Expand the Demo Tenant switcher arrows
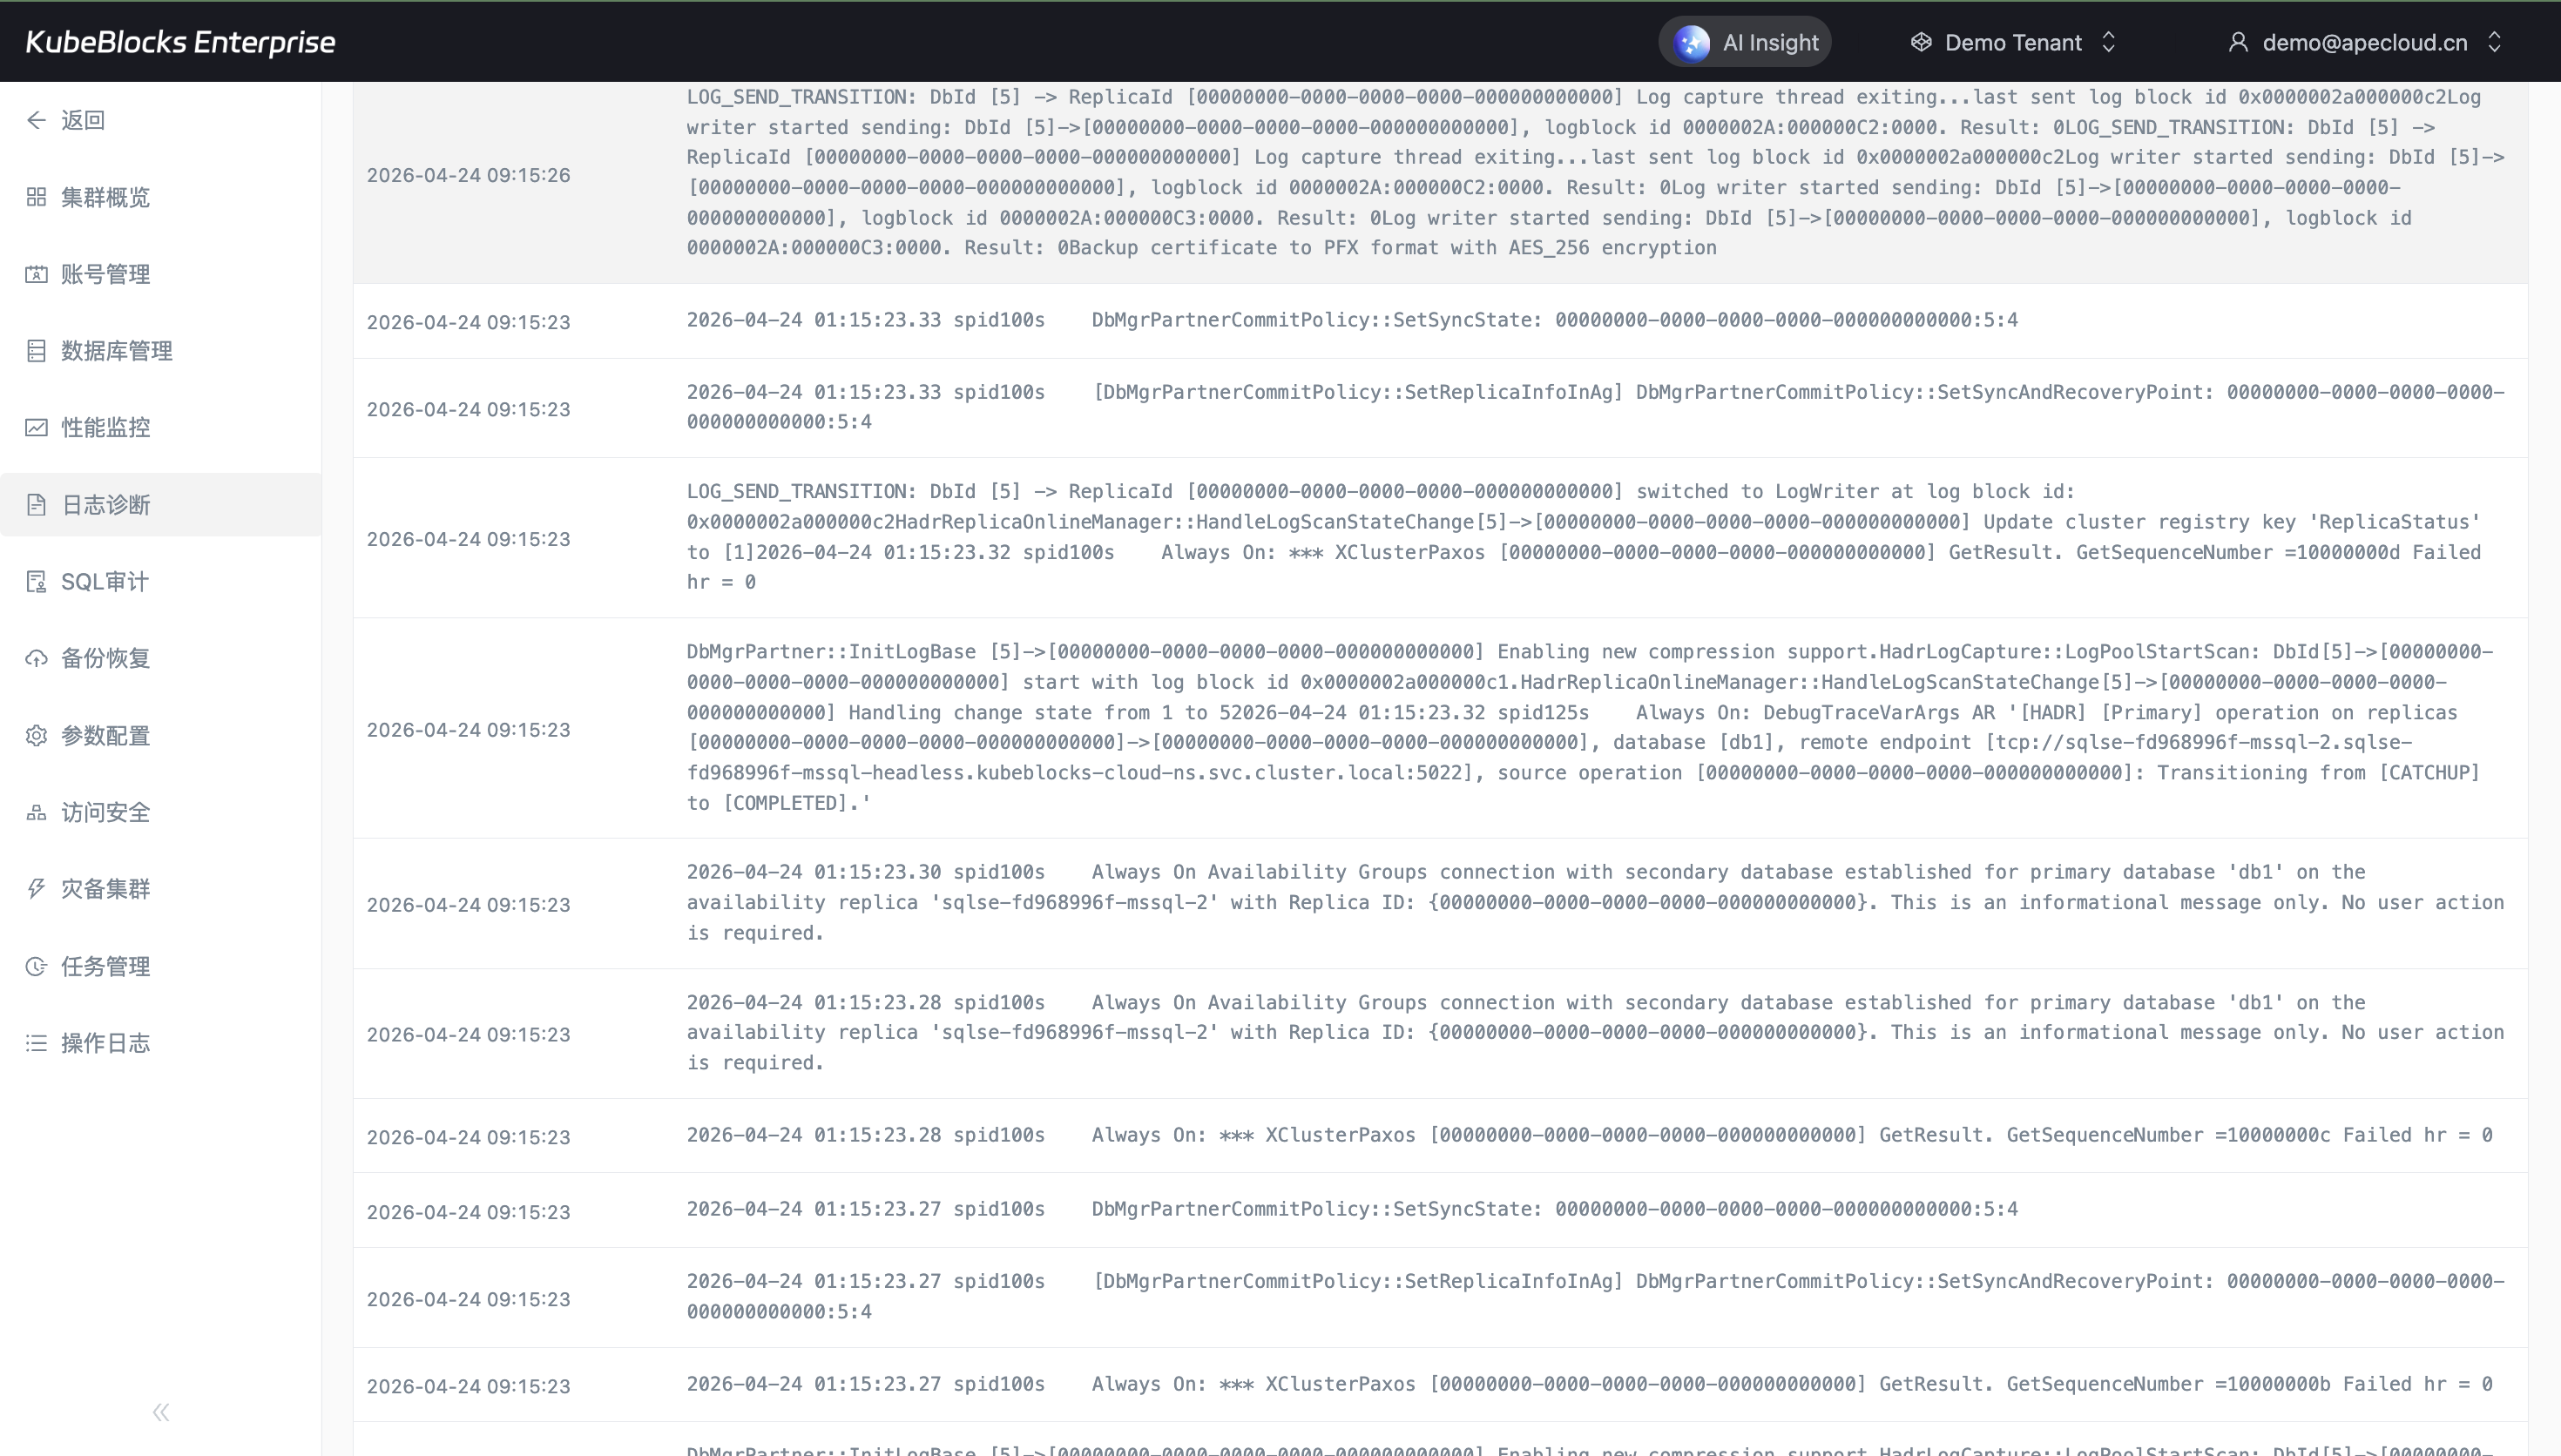 (x=2108, y=42)
